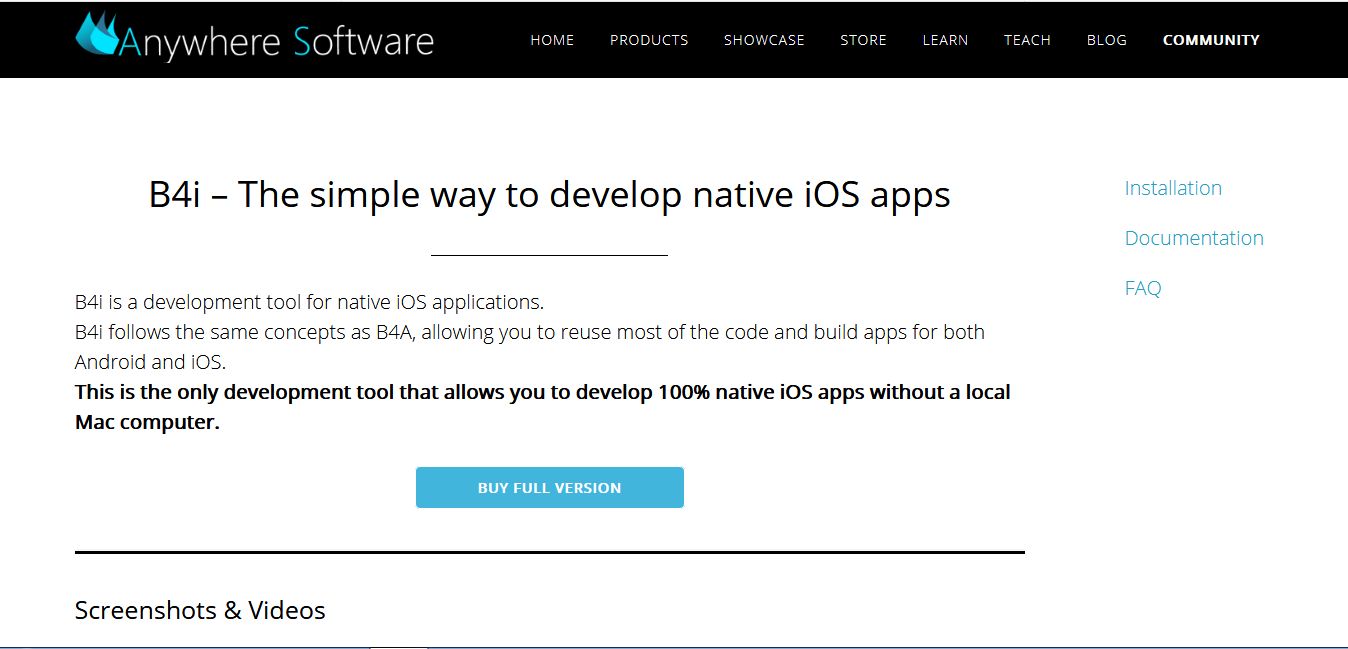Click the Screenshots & Videos heading
Viewport: 1348px width, 649px height.
point(200,610)
